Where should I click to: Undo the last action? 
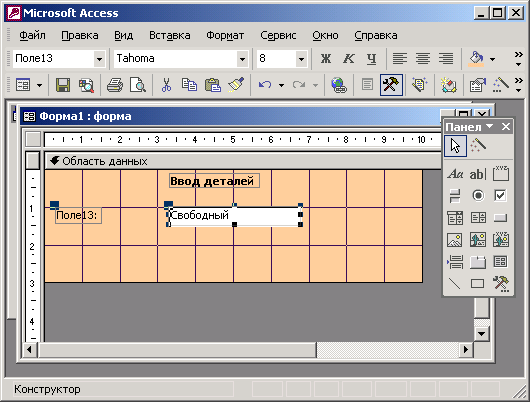tap(265, 85)
